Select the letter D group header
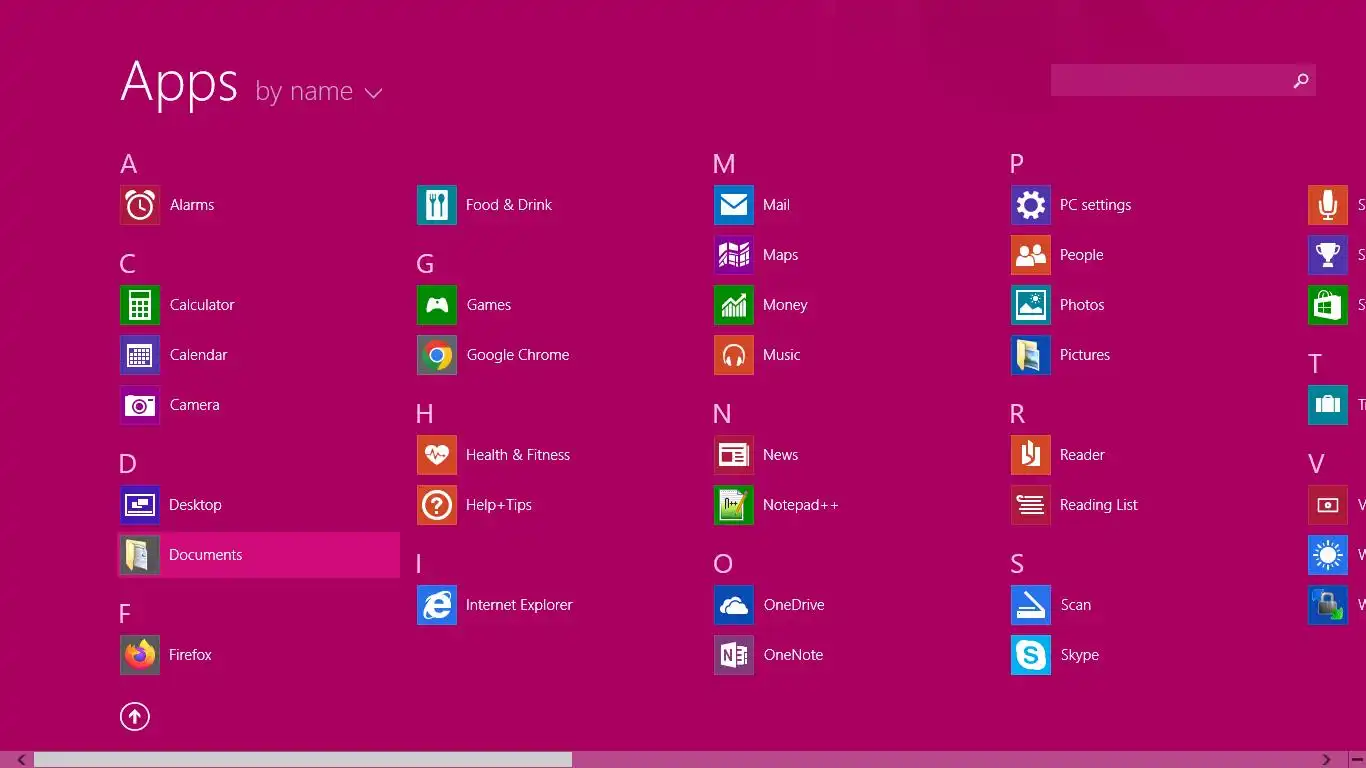This screenshot has width=1366, height=768. coord(128,464)
